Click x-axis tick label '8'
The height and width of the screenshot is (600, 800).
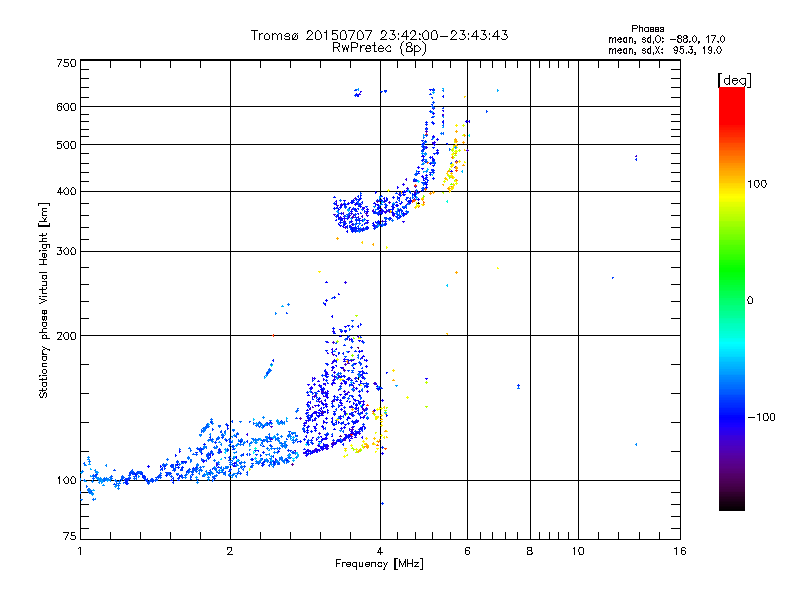(530, 551)
